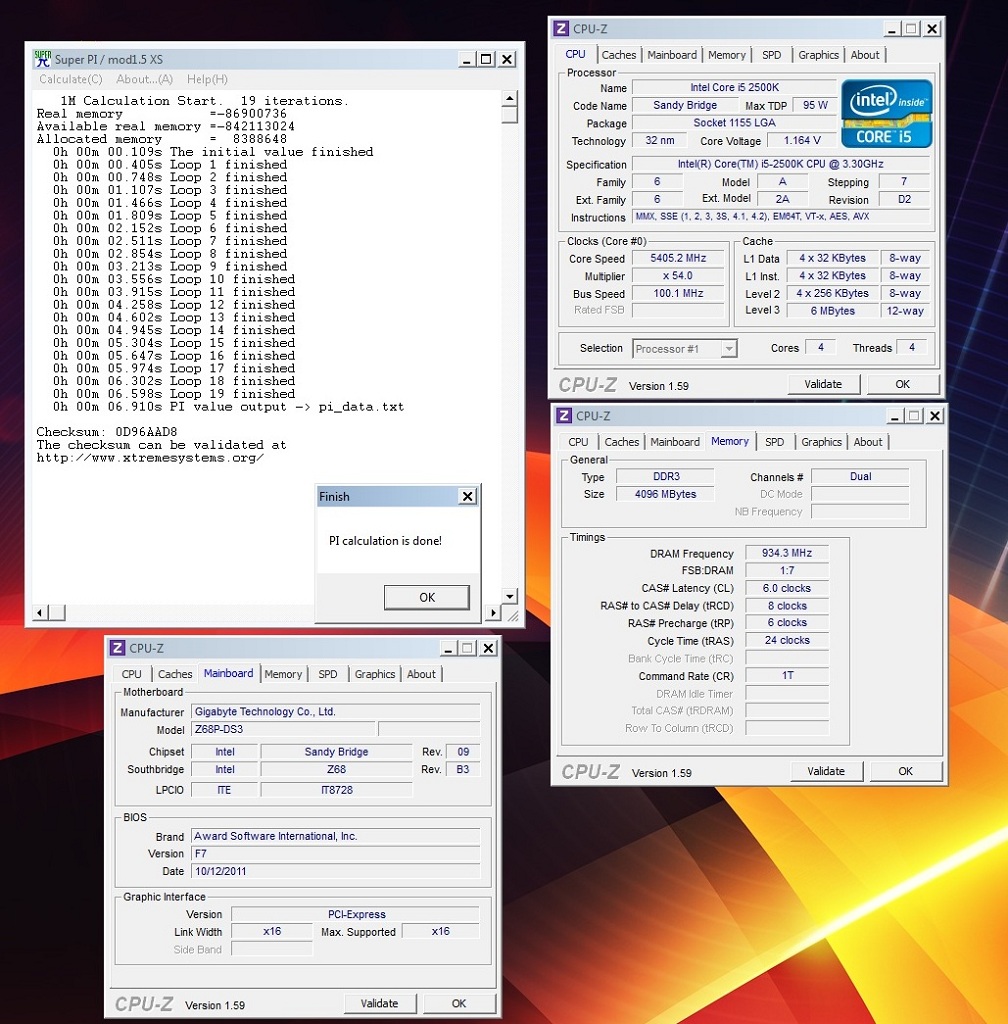This screenshot has height=1024, width=1008.
Task: Click the processor name 'Intel Core i5 2500K'
Action: [x=734, y=88]
